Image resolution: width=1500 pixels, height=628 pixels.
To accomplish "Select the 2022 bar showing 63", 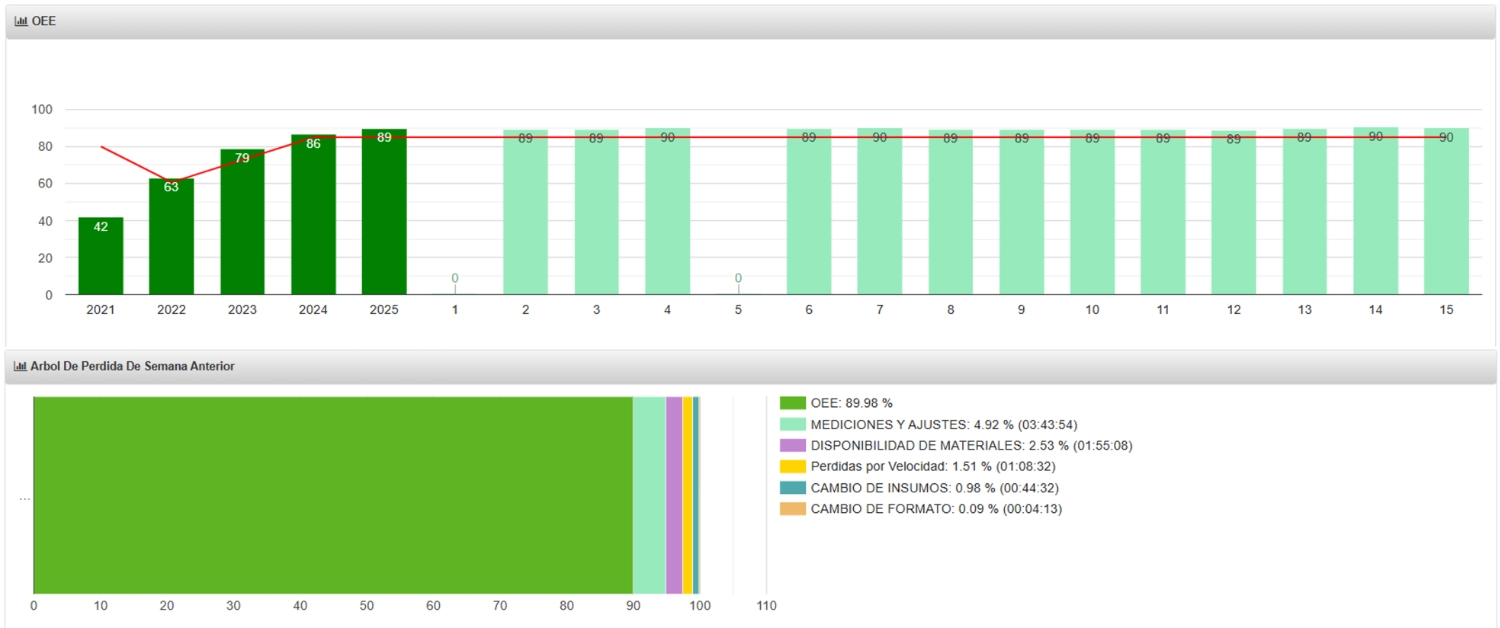I will (x=171, y=237).
